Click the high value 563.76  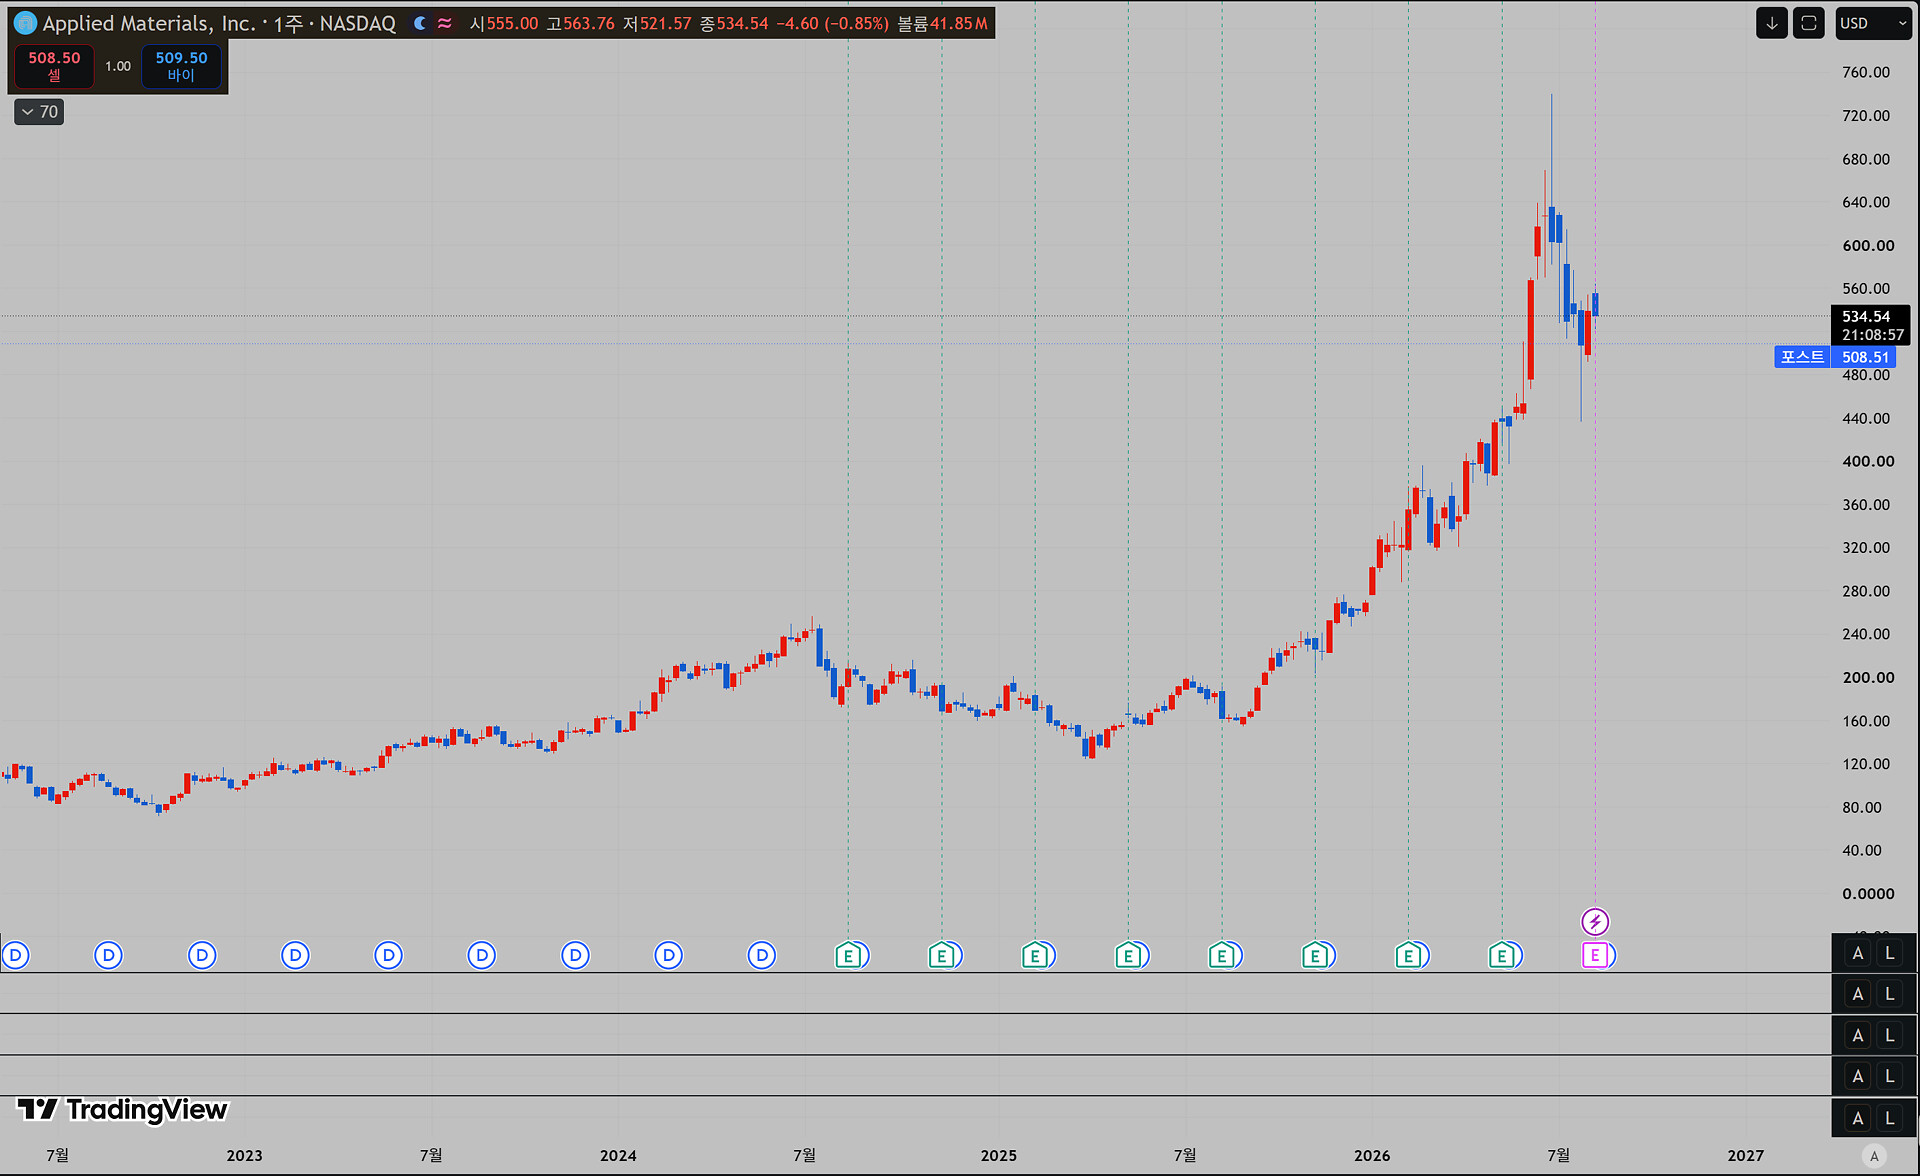click(589, 23)
